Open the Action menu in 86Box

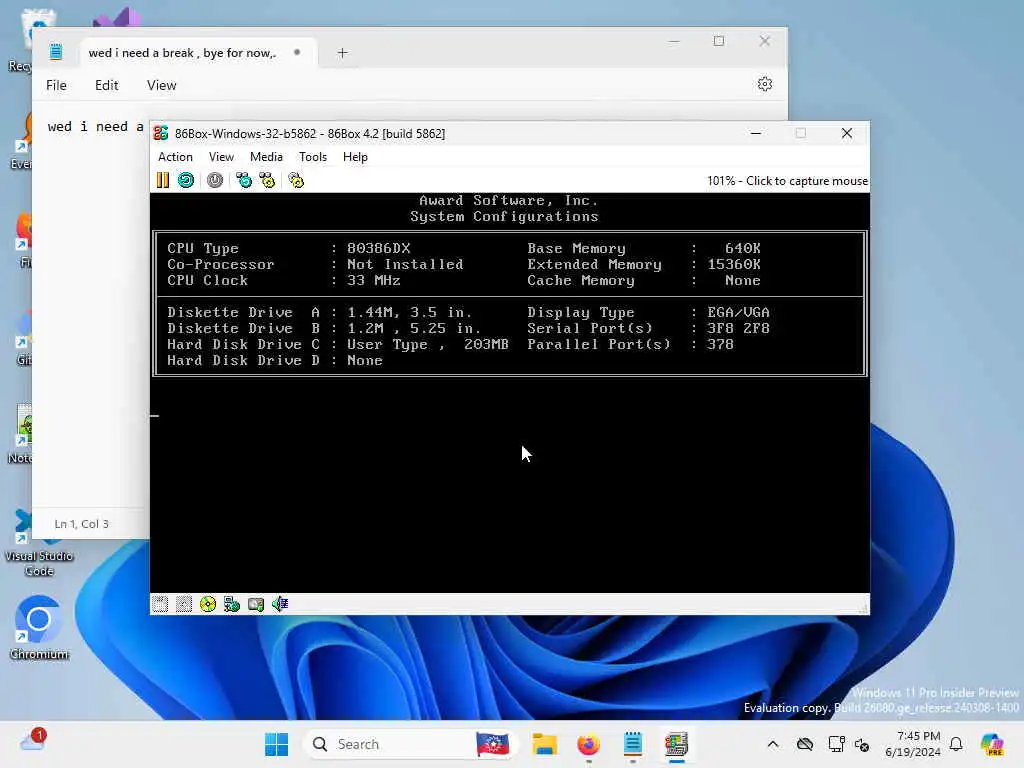175,157
